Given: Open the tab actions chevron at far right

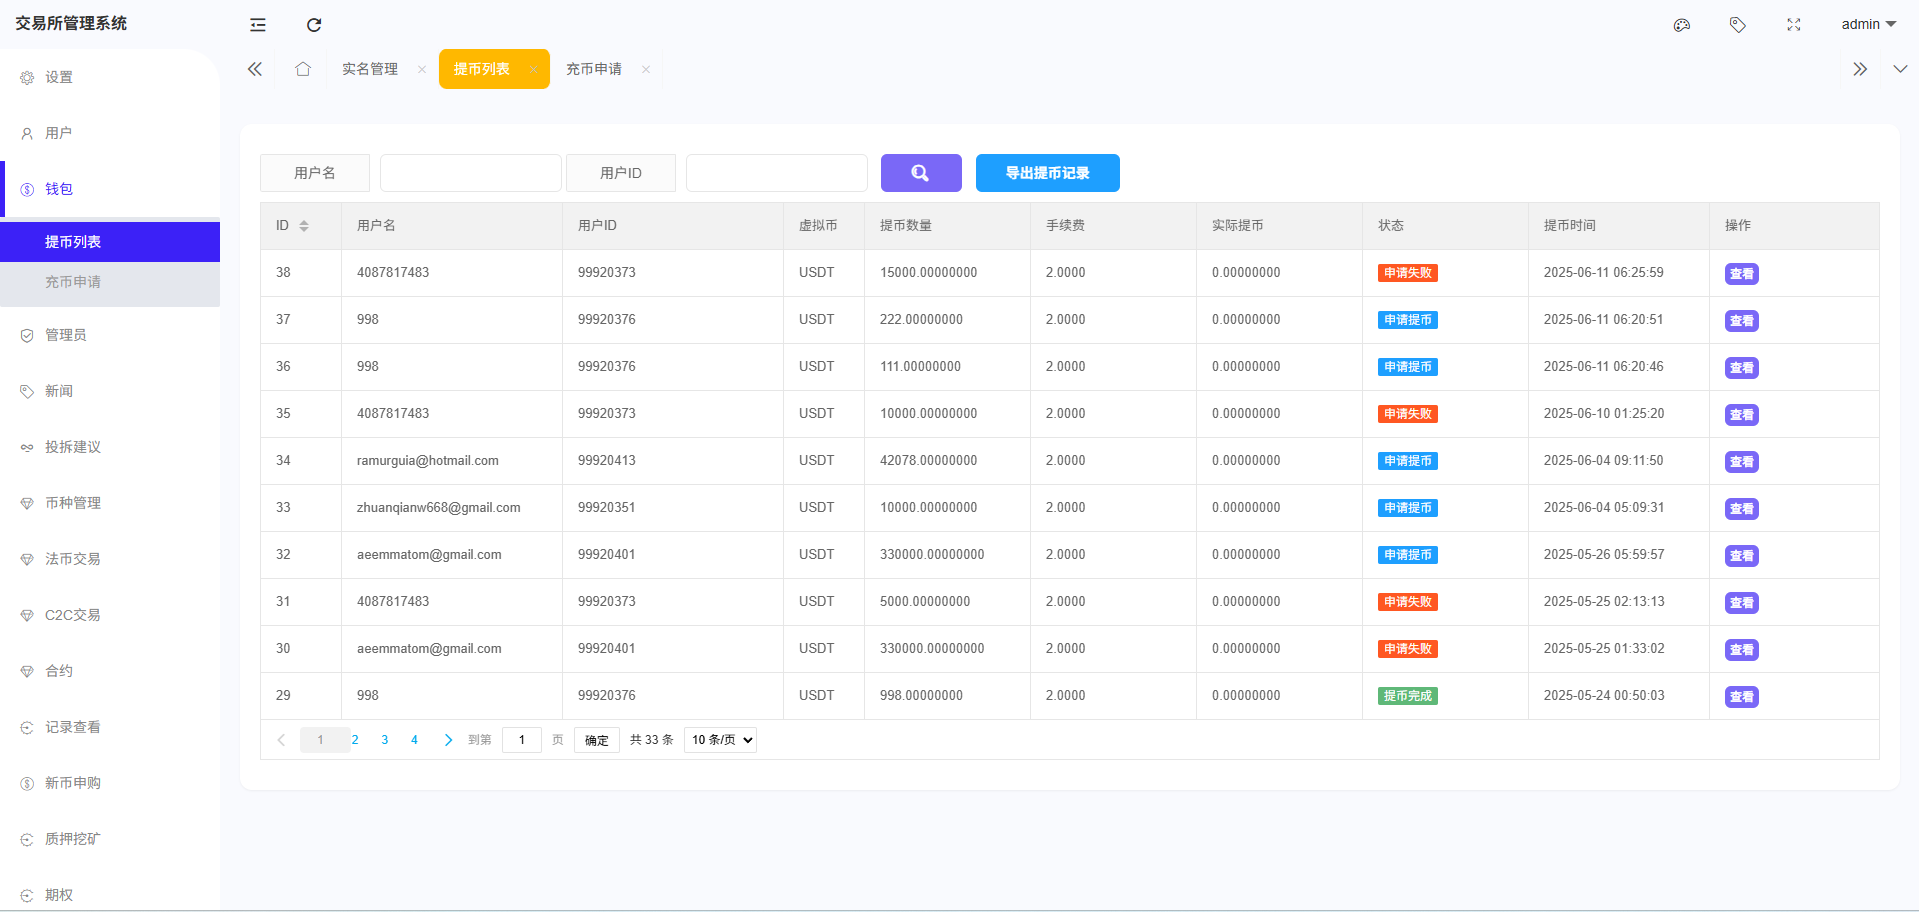Looking at the screenshot, I should coord(1899,69).
